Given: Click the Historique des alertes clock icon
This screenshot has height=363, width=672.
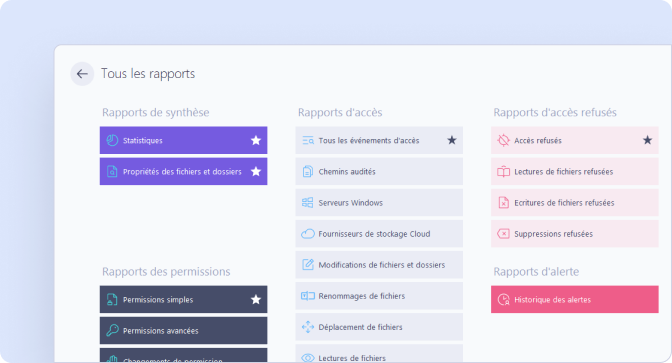Looking at the screenshot, I should point(504,299).
